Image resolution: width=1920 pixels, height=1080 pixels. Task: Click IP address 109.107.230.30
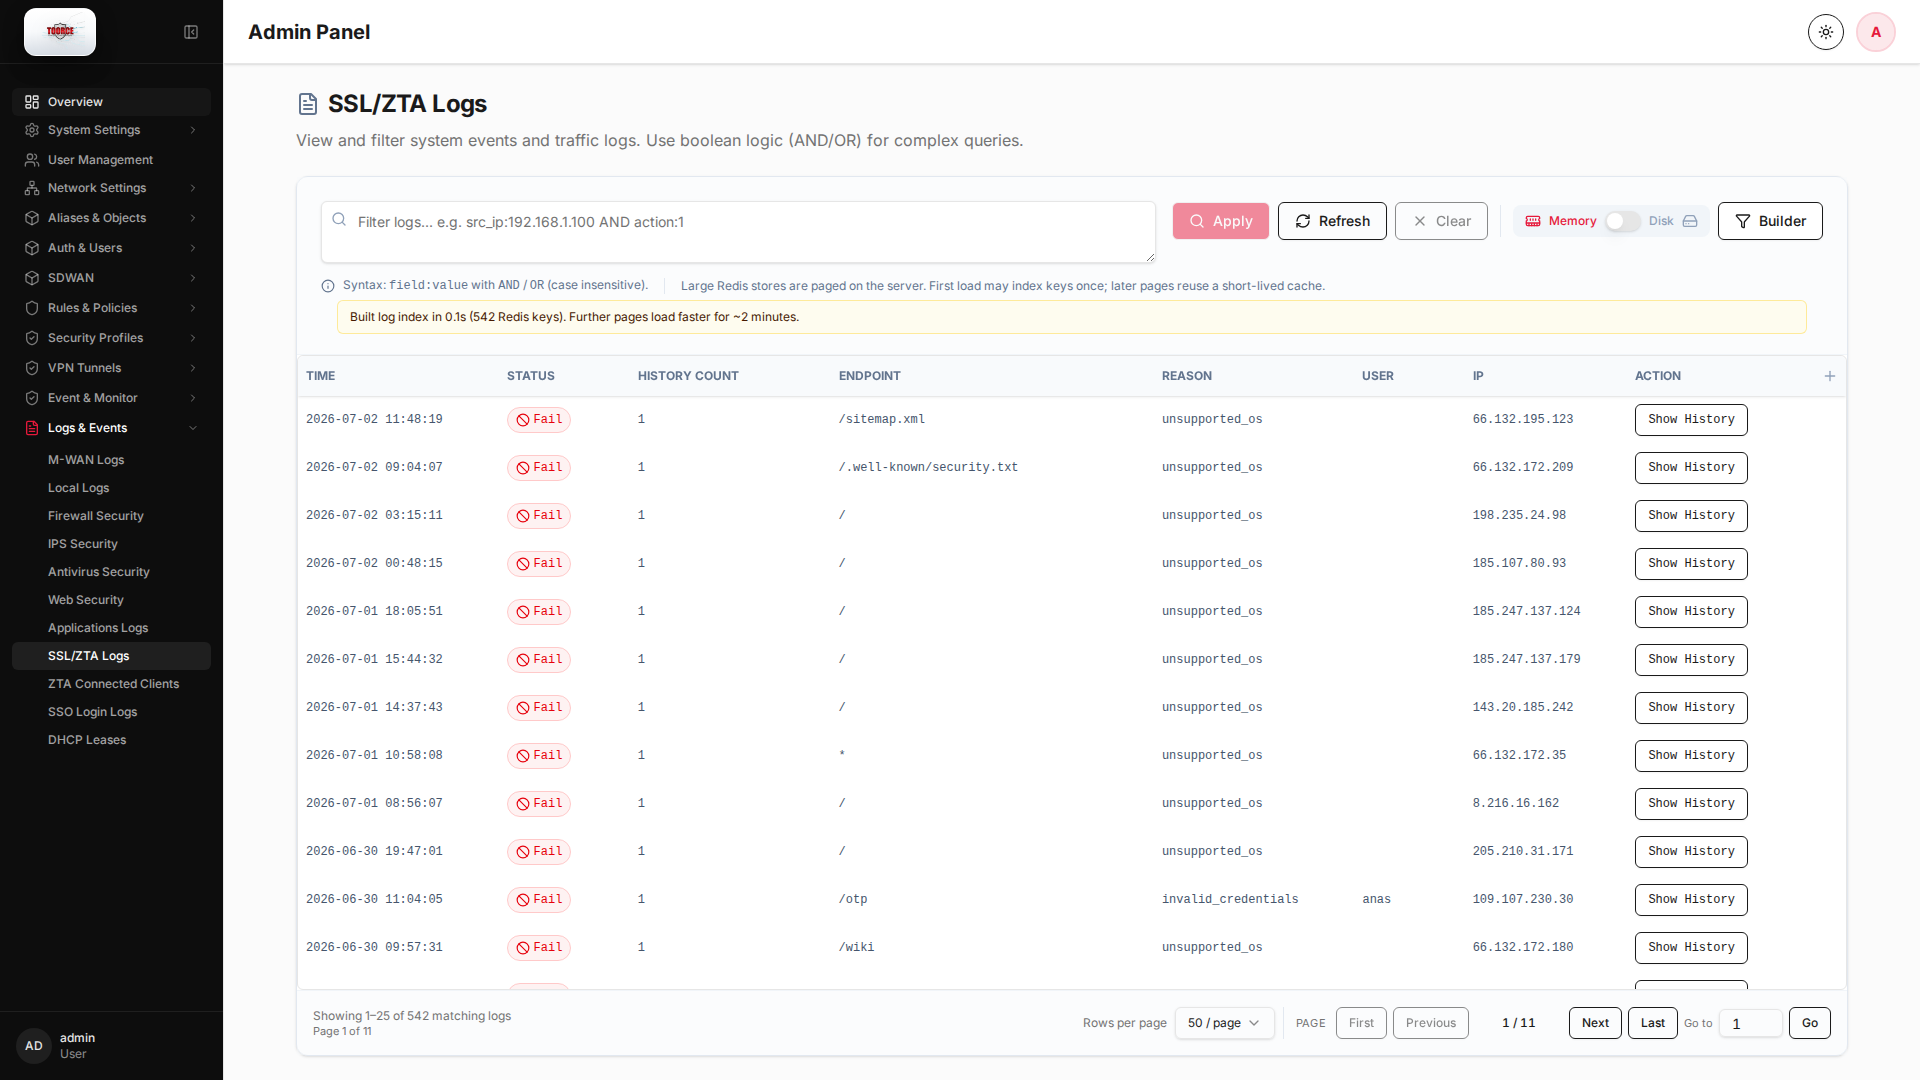pos(1522,900)
